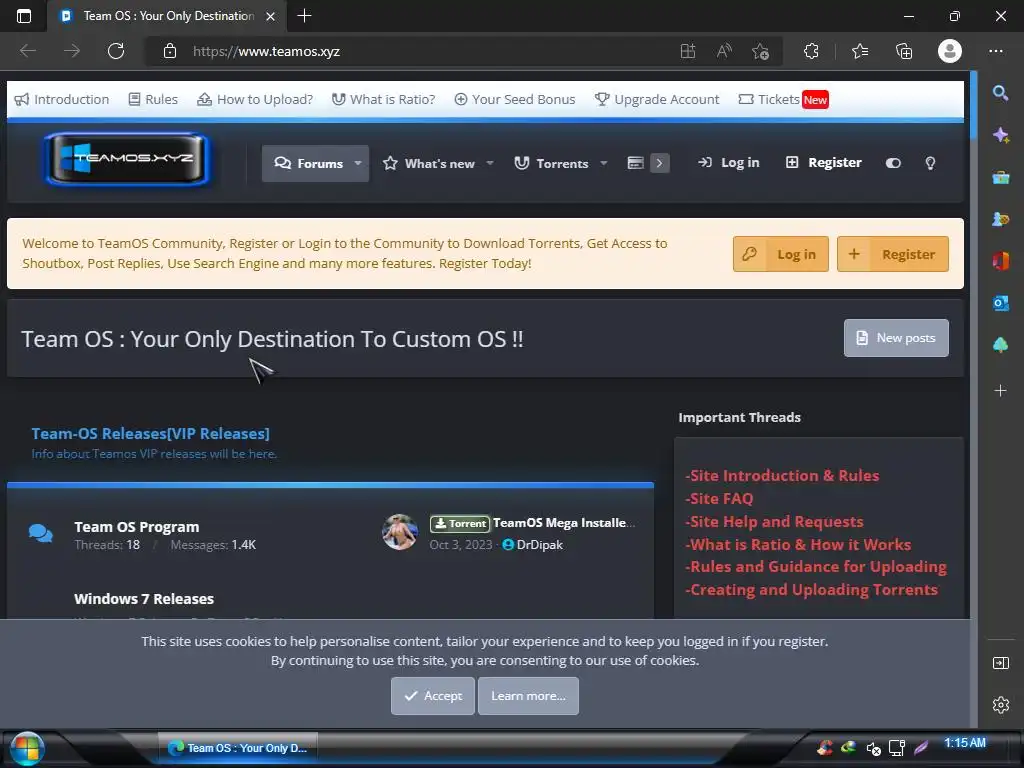Add page to favorites star icon
The height and width of the screenshot is (768, 1024).
coord(760,51)
